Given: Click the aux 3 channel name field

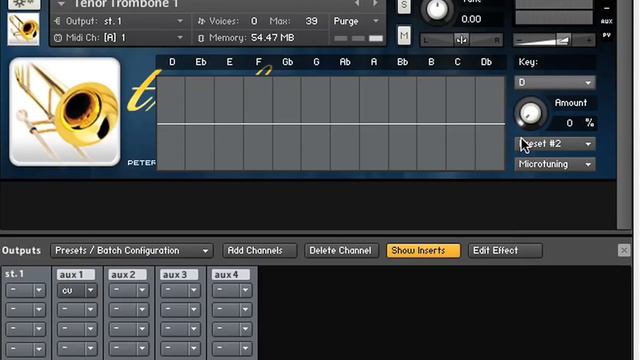Looking at the screenshot, I should click(x=180, y=275).
